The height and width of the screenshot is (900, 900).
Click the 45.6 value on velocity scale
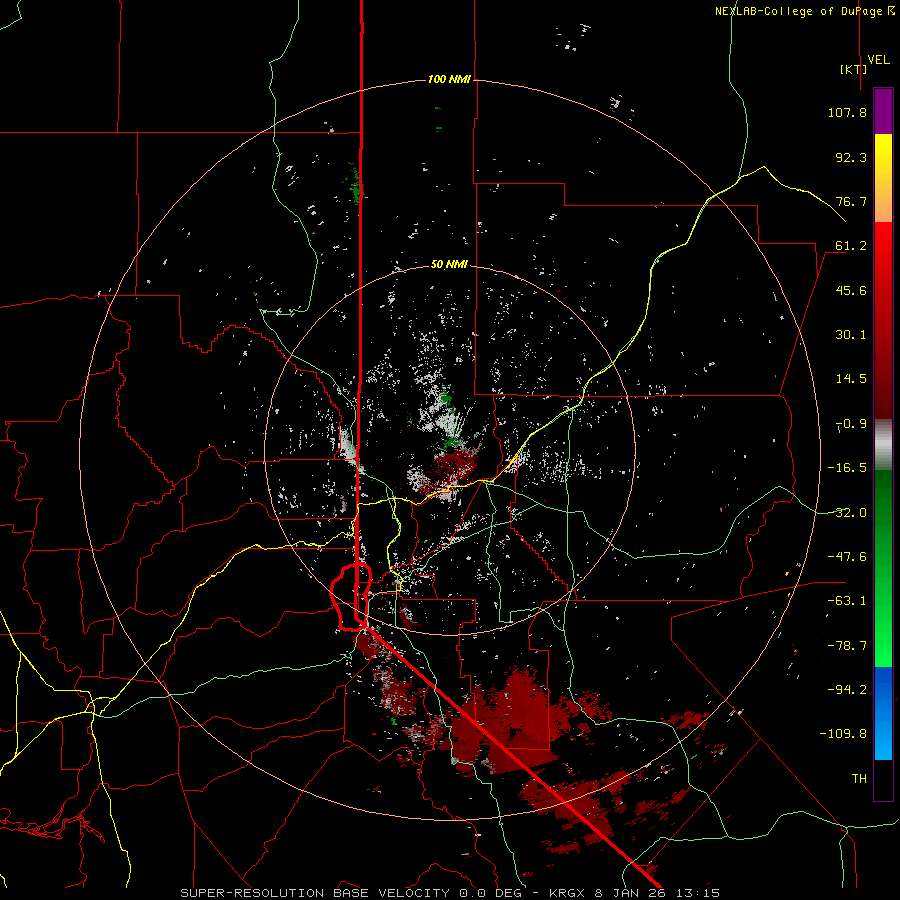(851, 290)
